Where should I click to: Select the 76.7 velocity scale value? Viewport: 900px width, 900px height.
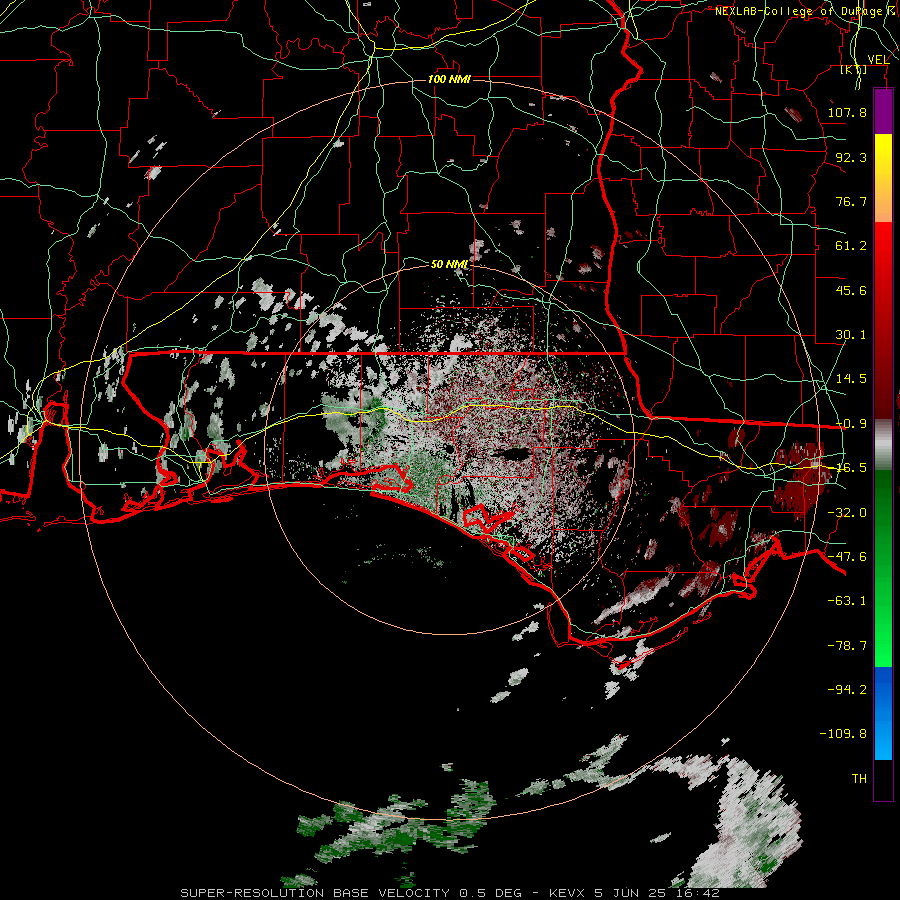tap(851, 201)
